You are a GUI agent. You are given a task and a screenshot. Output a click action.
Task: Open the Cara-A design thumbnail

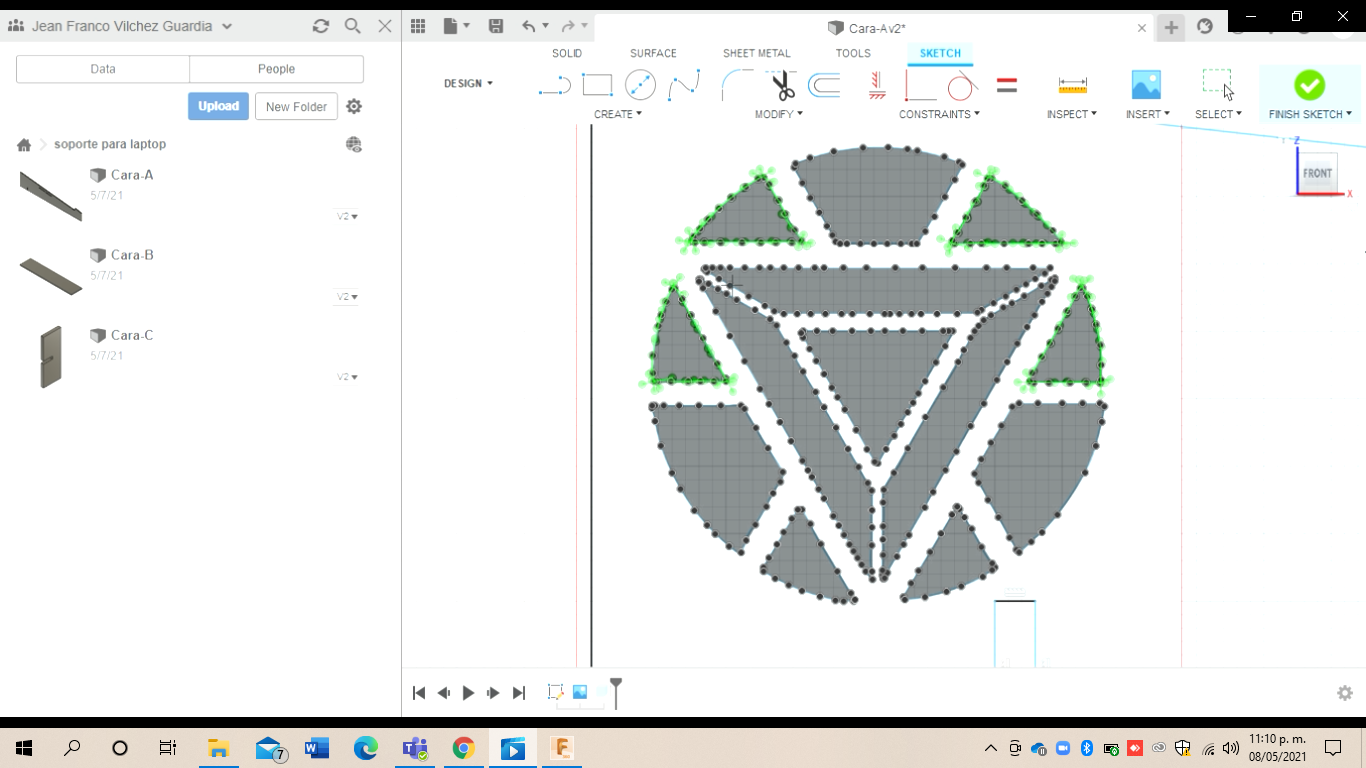50,195
